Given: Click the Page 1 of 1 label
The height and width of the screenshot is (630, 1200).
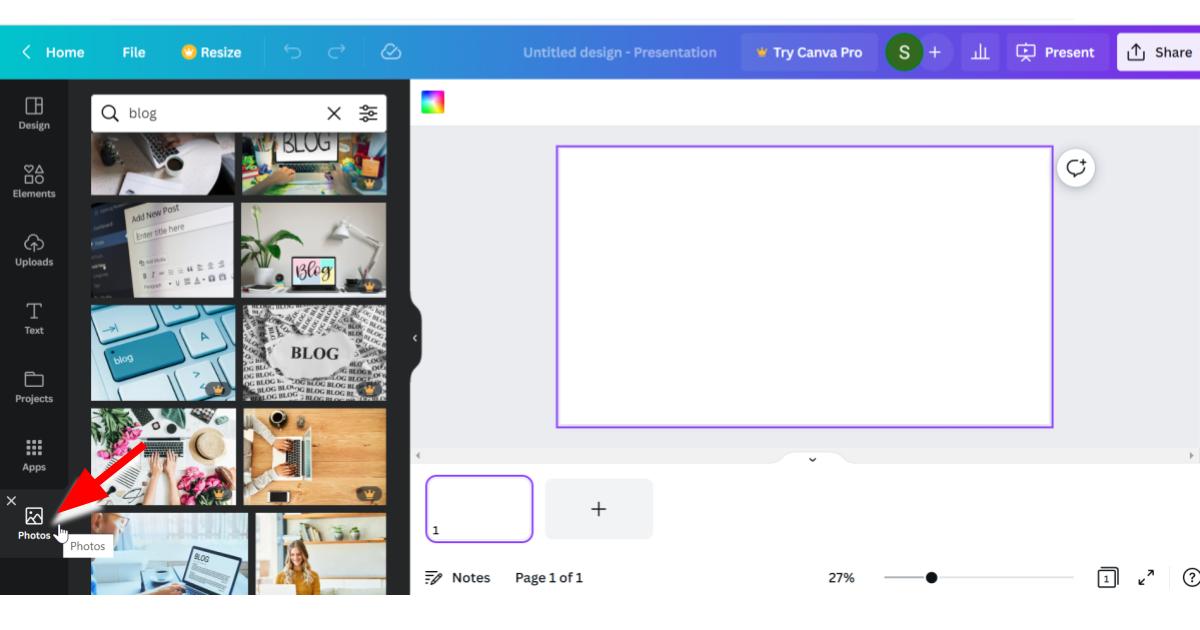Looking at the screenshot, I should pyautogui.click(x=549, y=577).
